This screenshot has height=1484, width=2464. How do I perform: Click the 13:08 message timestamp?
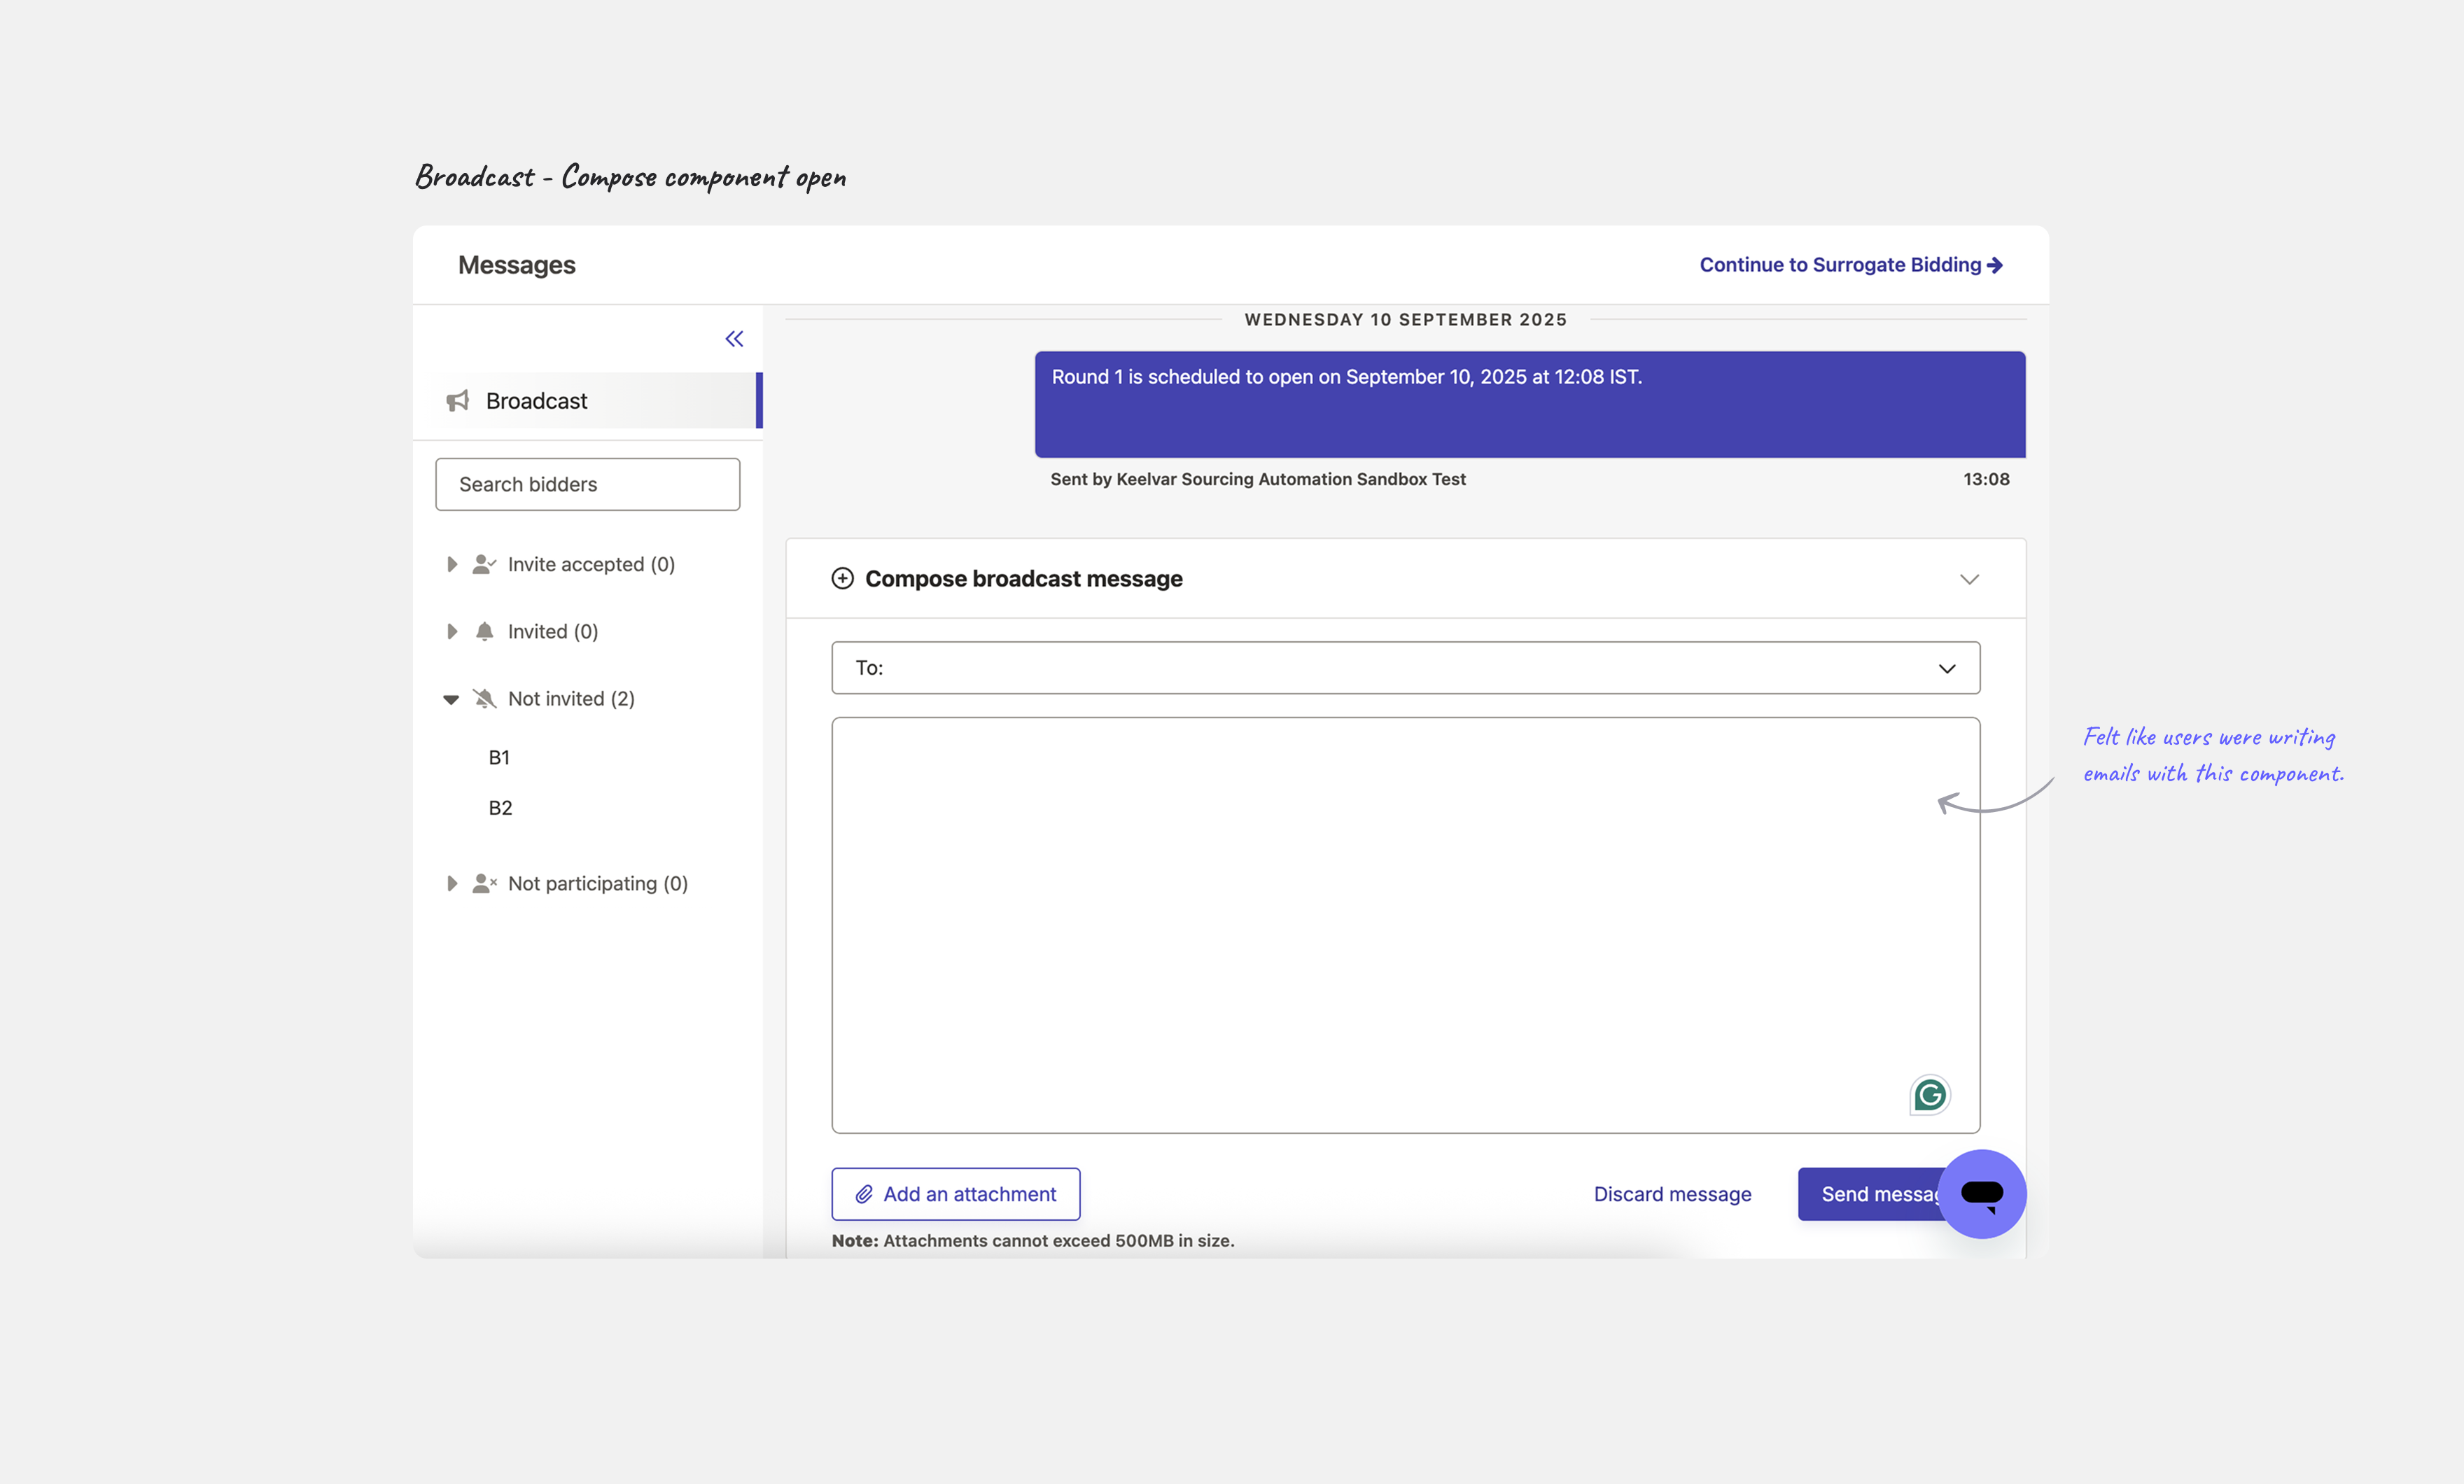pyautogui.click(x=1986, y=479)
